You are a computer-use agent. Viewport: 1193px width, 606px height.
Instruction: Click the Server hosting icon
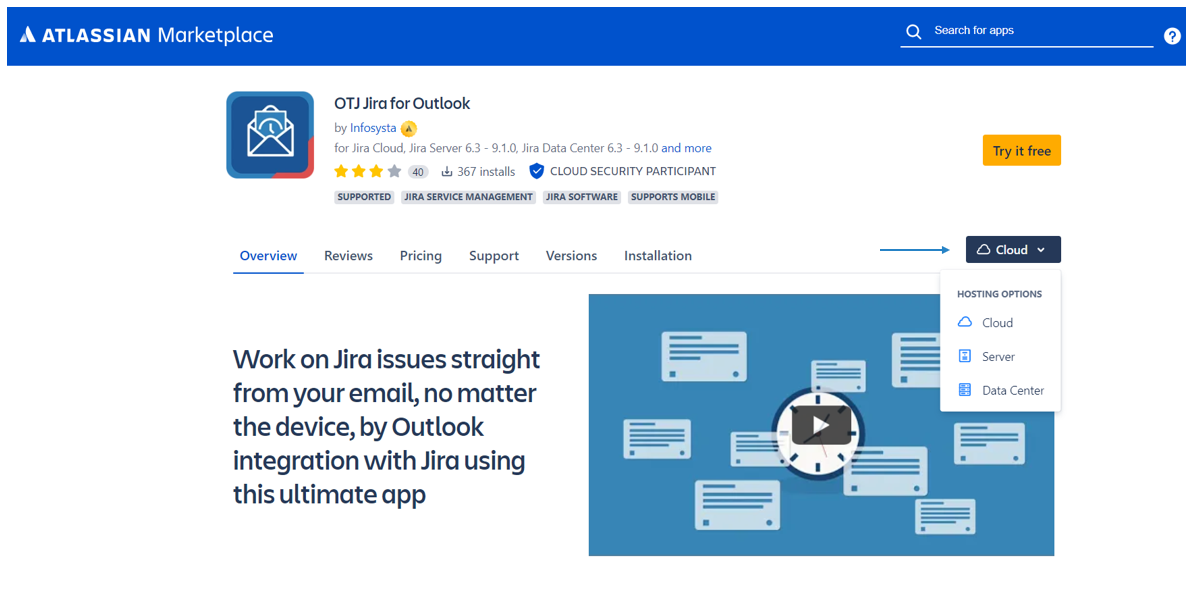click(965, 356)
